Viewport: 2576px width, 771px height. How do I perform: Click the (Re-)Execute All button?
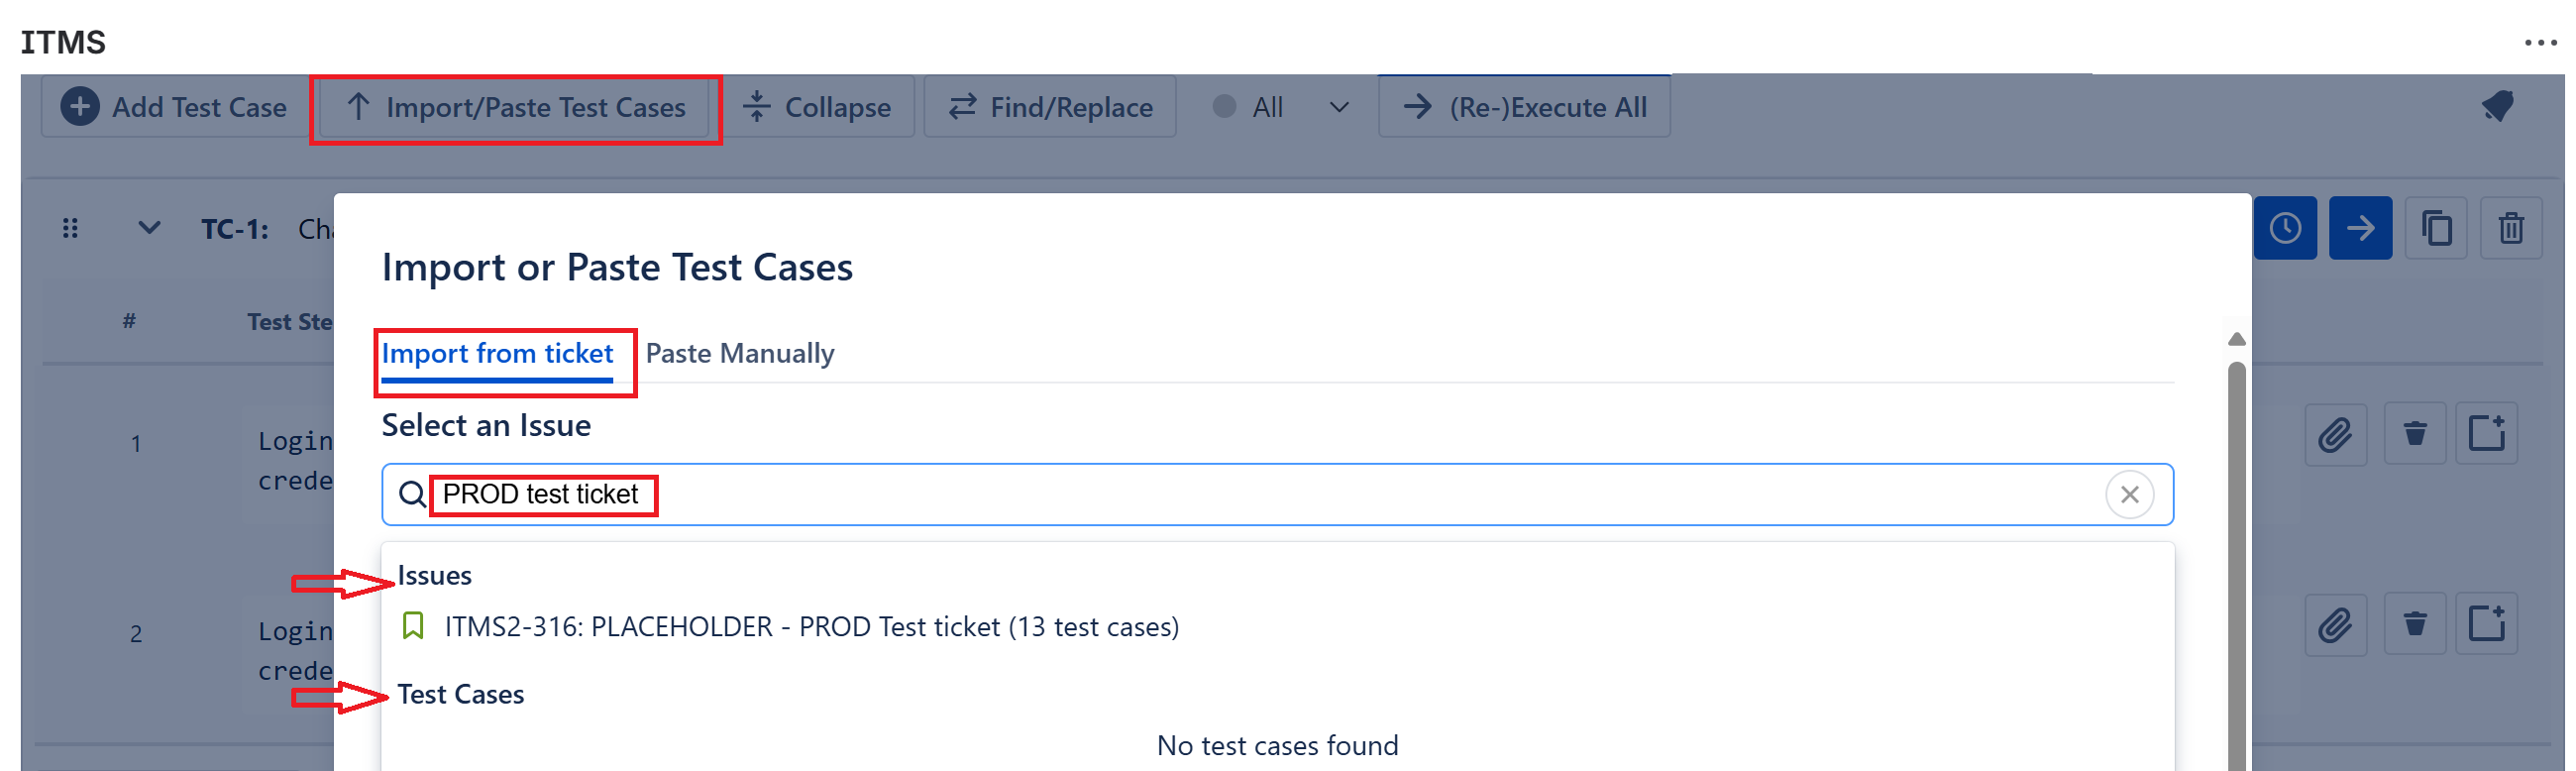click(1524, 107)
